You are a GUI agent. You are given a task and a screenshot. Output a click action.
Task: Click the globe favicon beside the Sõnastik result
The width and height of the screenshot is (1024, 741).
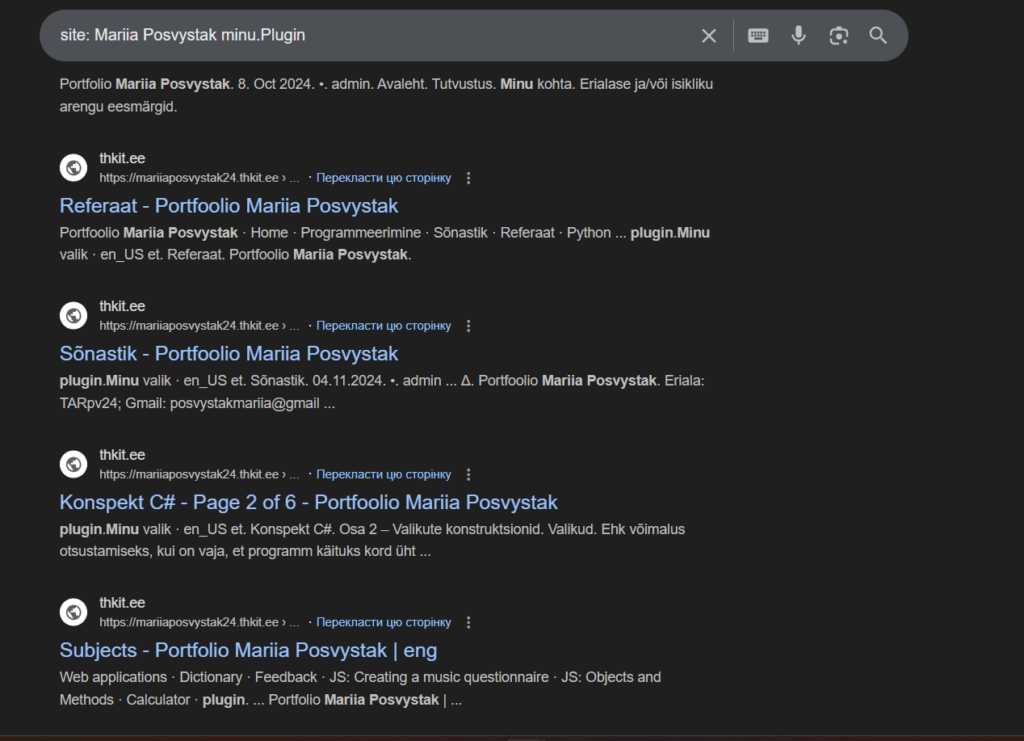[x=74, y=316]
